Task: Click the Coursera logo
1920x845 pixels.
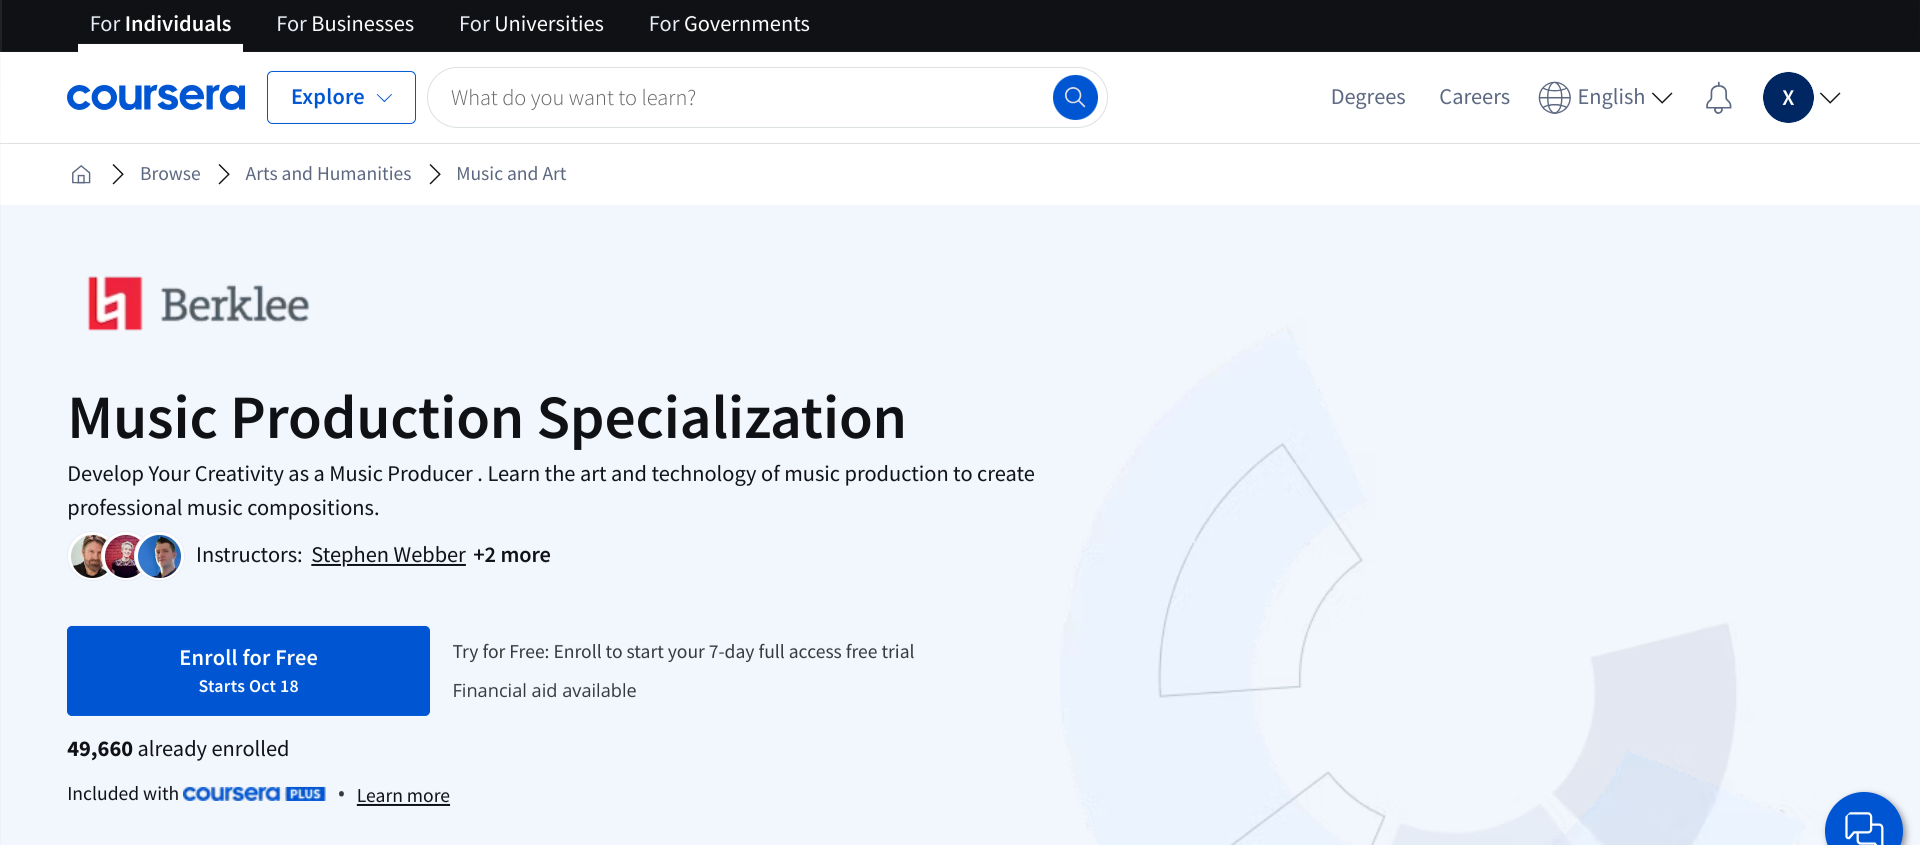Action: click(x=156, y=97)
